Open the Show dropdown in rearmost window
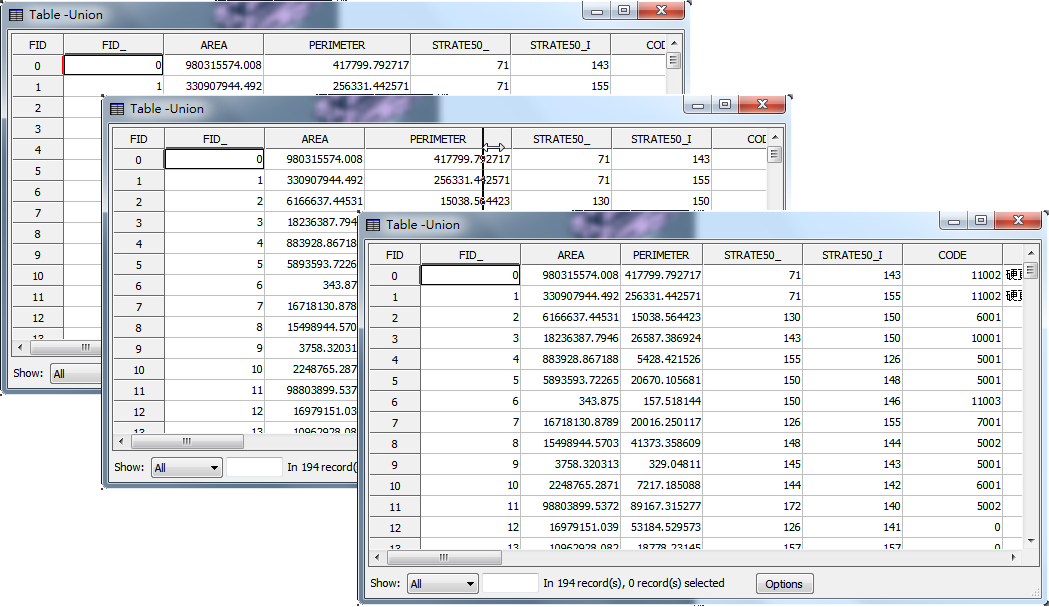Screen dimensions: 1049x607 [75, 374]
